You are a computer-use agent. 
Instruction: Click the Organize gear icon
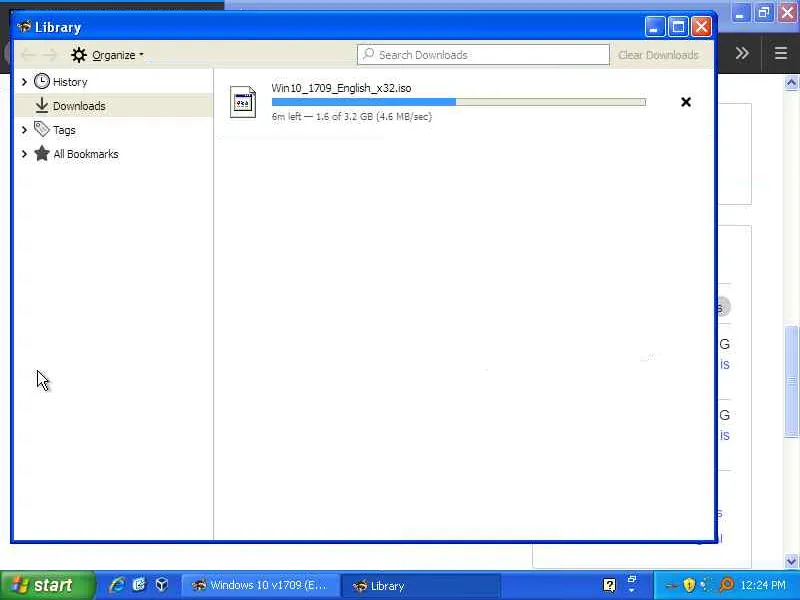(x=79, y=55)
